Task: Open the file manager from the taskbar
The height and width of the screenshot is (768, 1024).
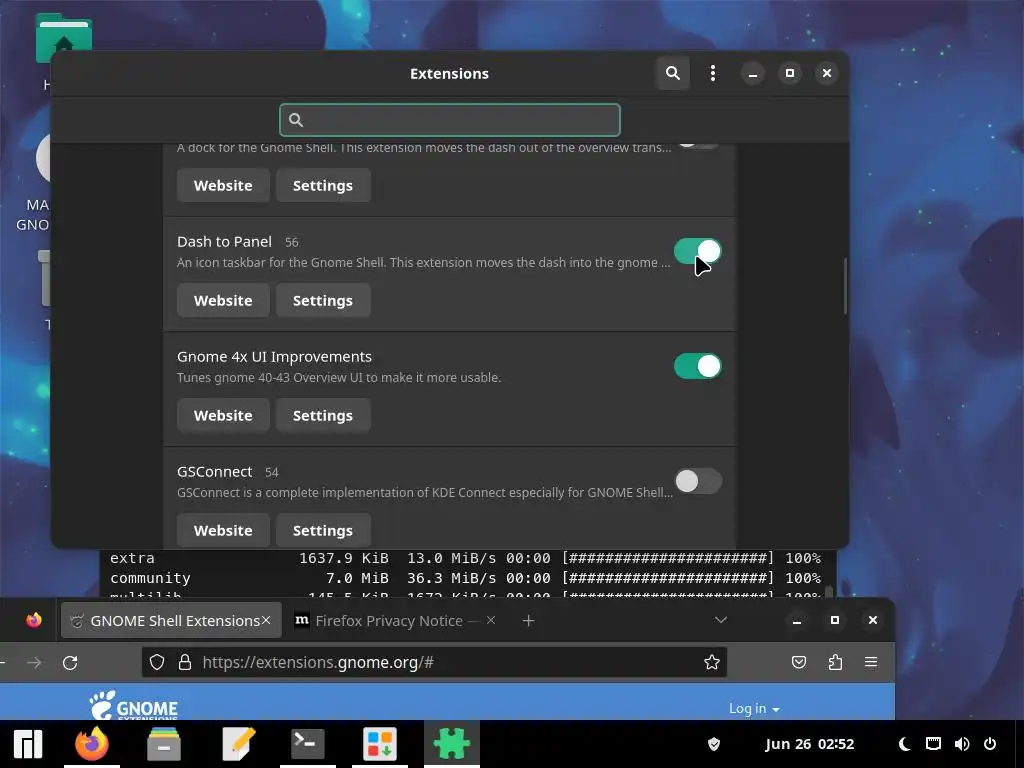Action: 163,744
